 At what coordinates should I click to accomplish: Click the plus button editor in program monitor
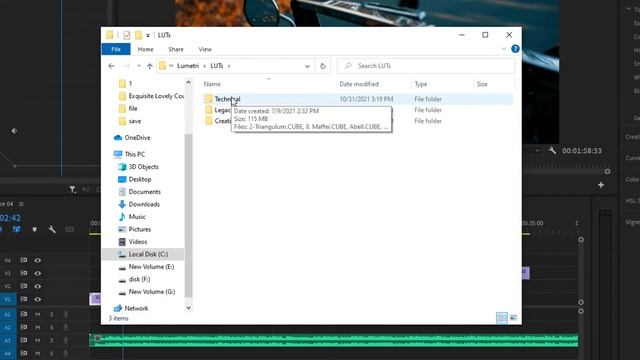601,185
